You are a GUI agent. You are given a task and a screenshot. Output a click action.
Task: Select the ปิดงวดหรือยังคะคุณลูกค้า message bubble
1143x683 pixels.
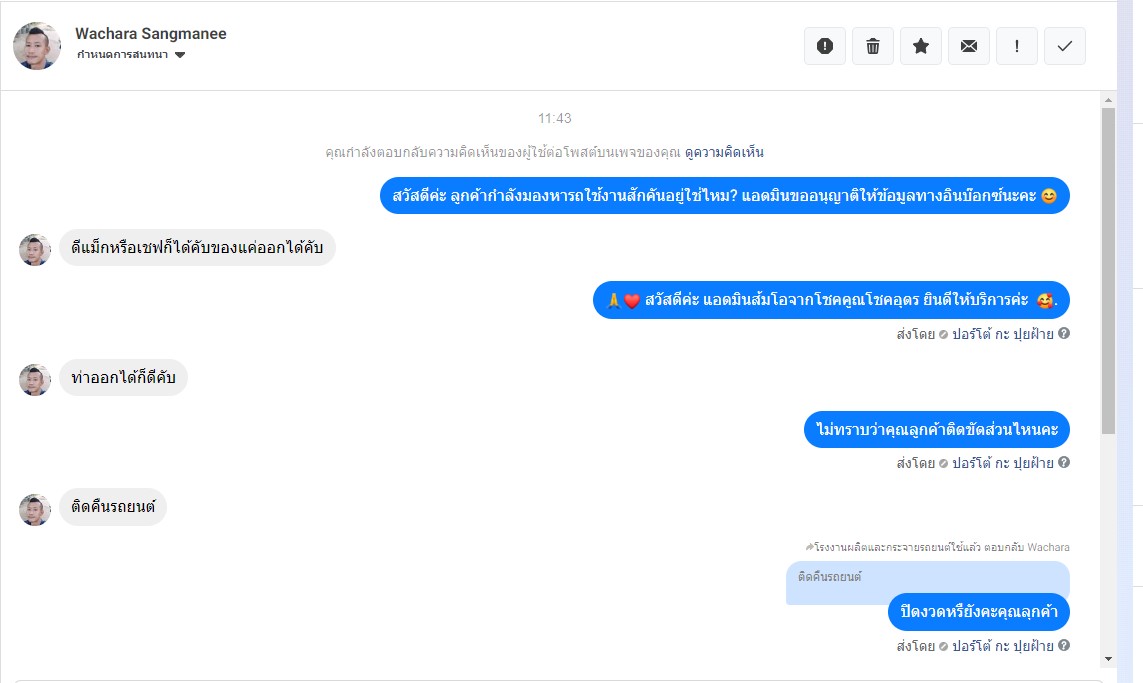click(978, 612)
